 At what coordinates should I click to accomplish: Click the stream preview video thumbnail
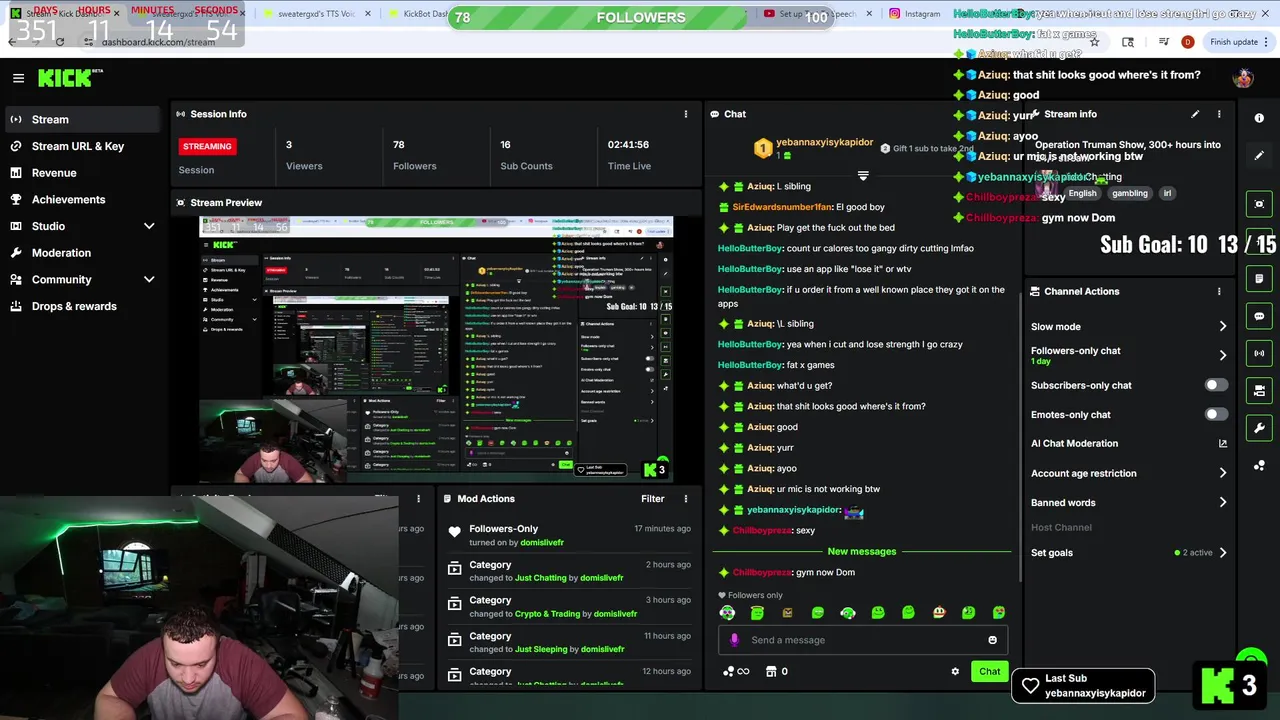point(436,350)
